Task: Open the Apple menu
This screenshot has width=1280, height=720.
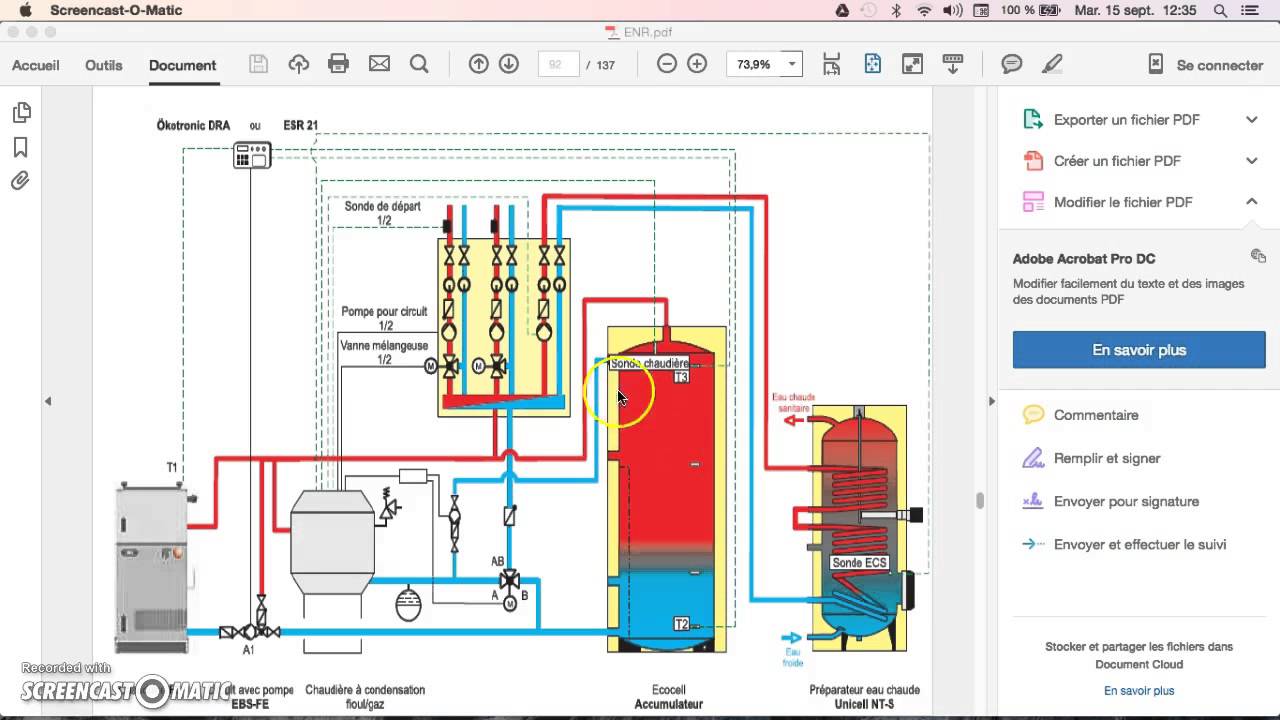Action: 25,10
